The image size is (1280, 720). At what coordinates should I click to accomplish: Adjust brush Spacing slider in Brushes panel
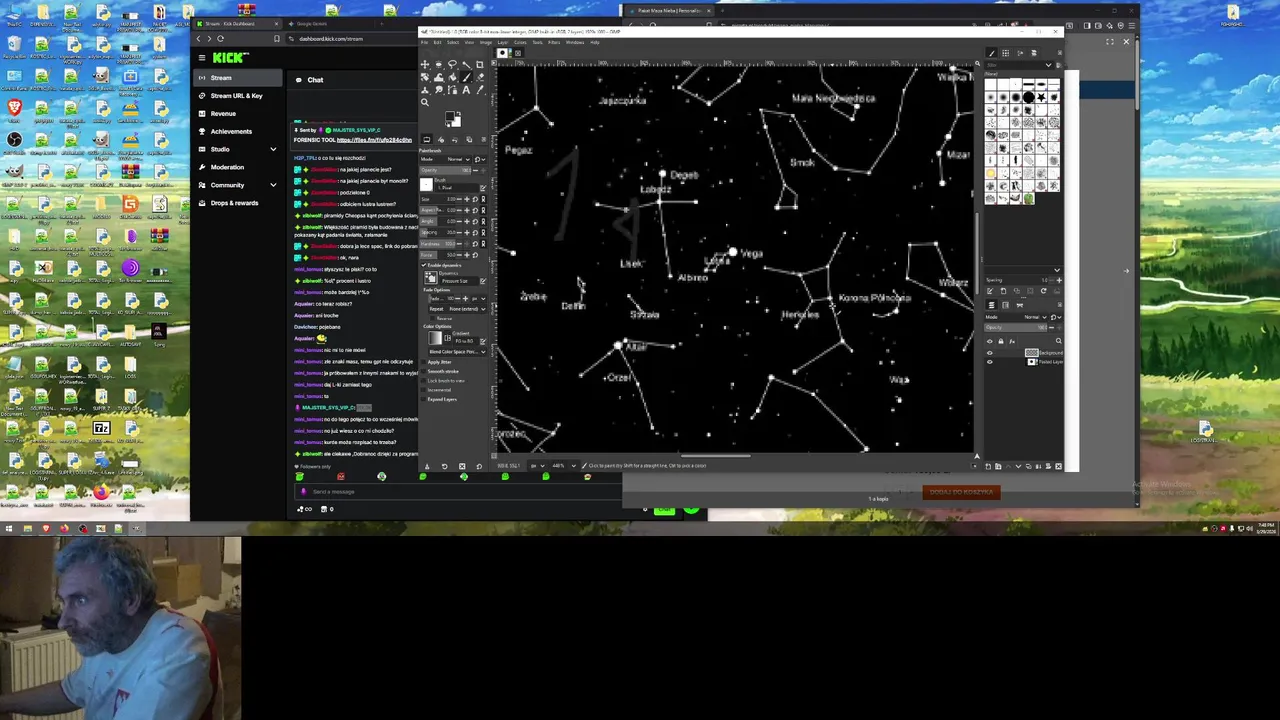1016,280
